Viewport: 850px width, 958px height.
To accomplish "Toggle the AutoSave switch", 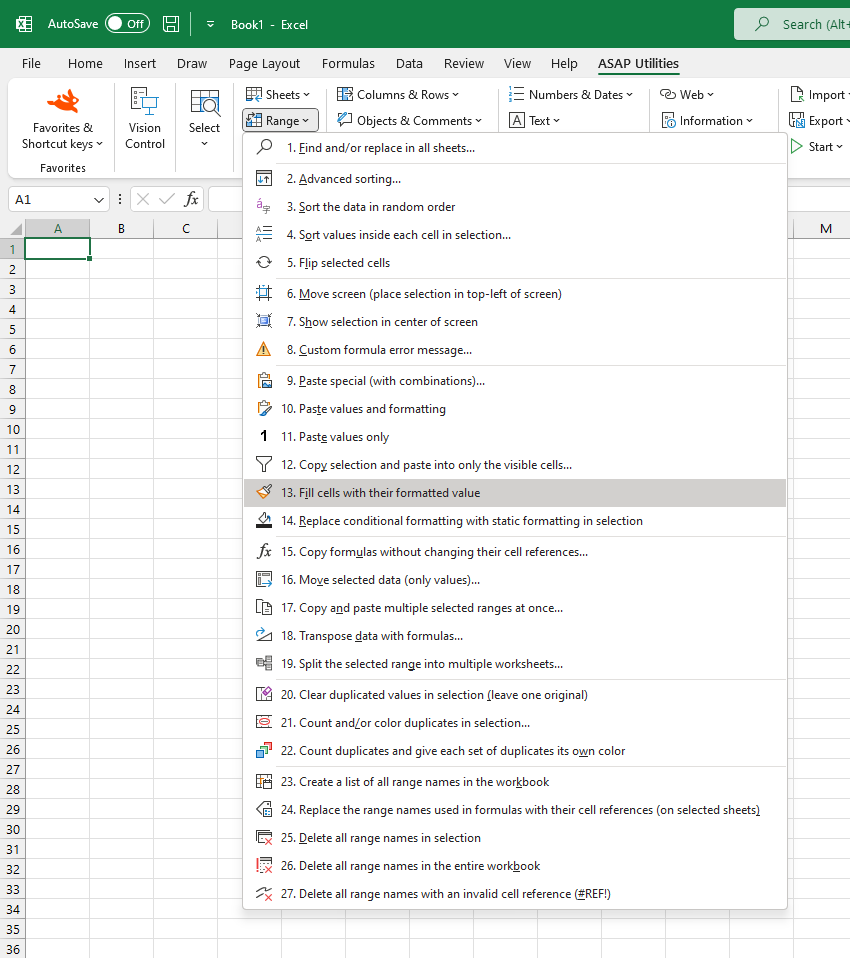I will pyautogui.click(x=127, y=24).
